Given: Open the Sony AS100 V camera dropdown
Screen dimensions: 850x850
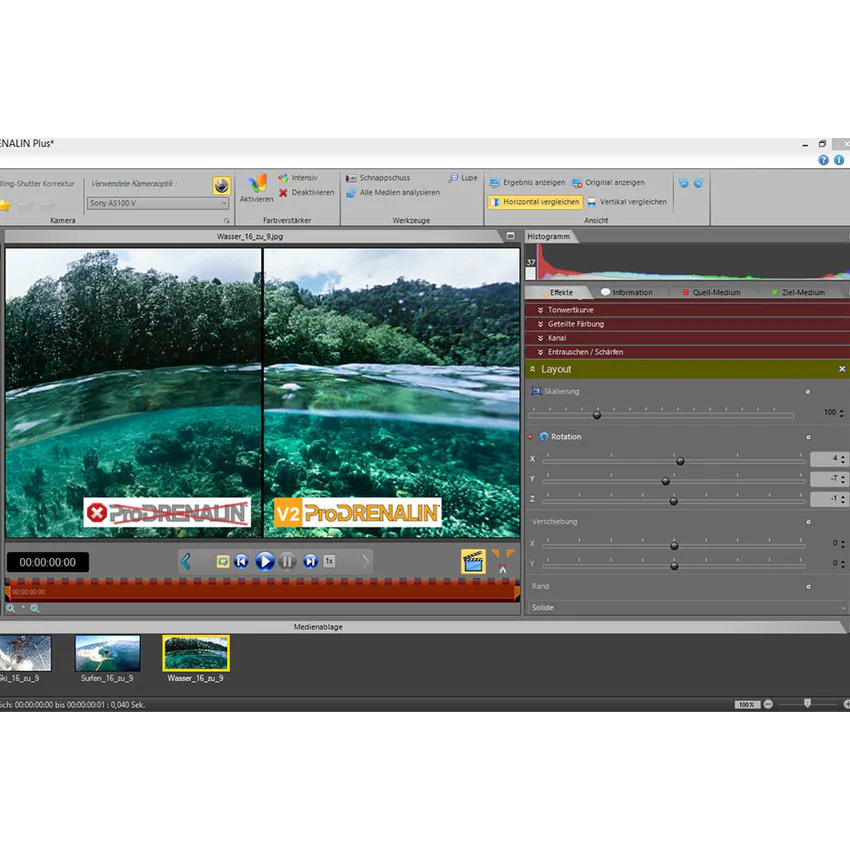Looking at the screenshot, I should point(158,203).
